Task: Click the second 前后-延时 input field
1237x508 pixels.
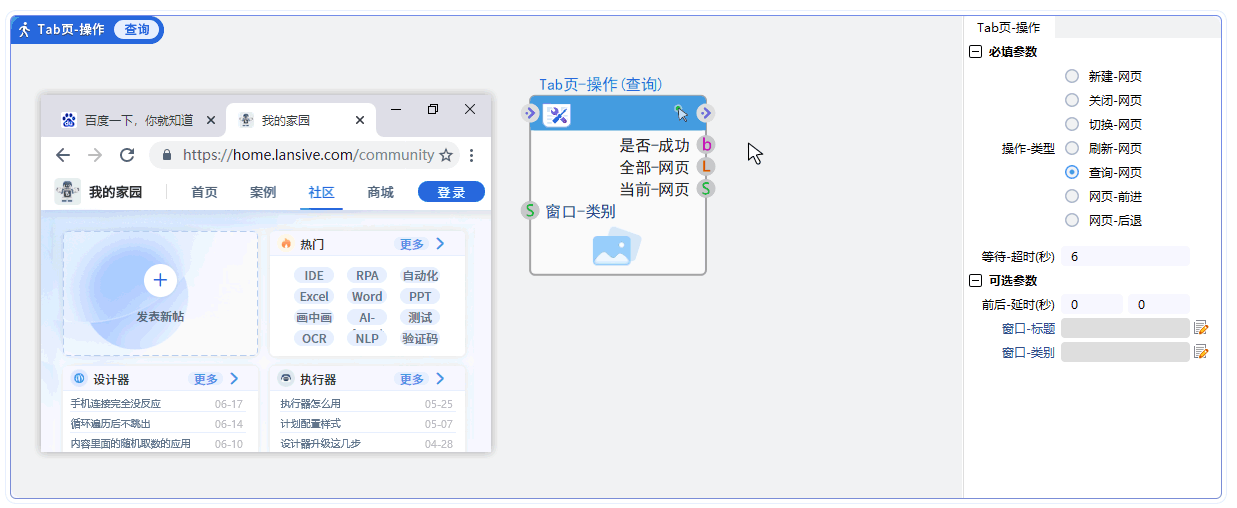Action: [x=1158, y=305]
